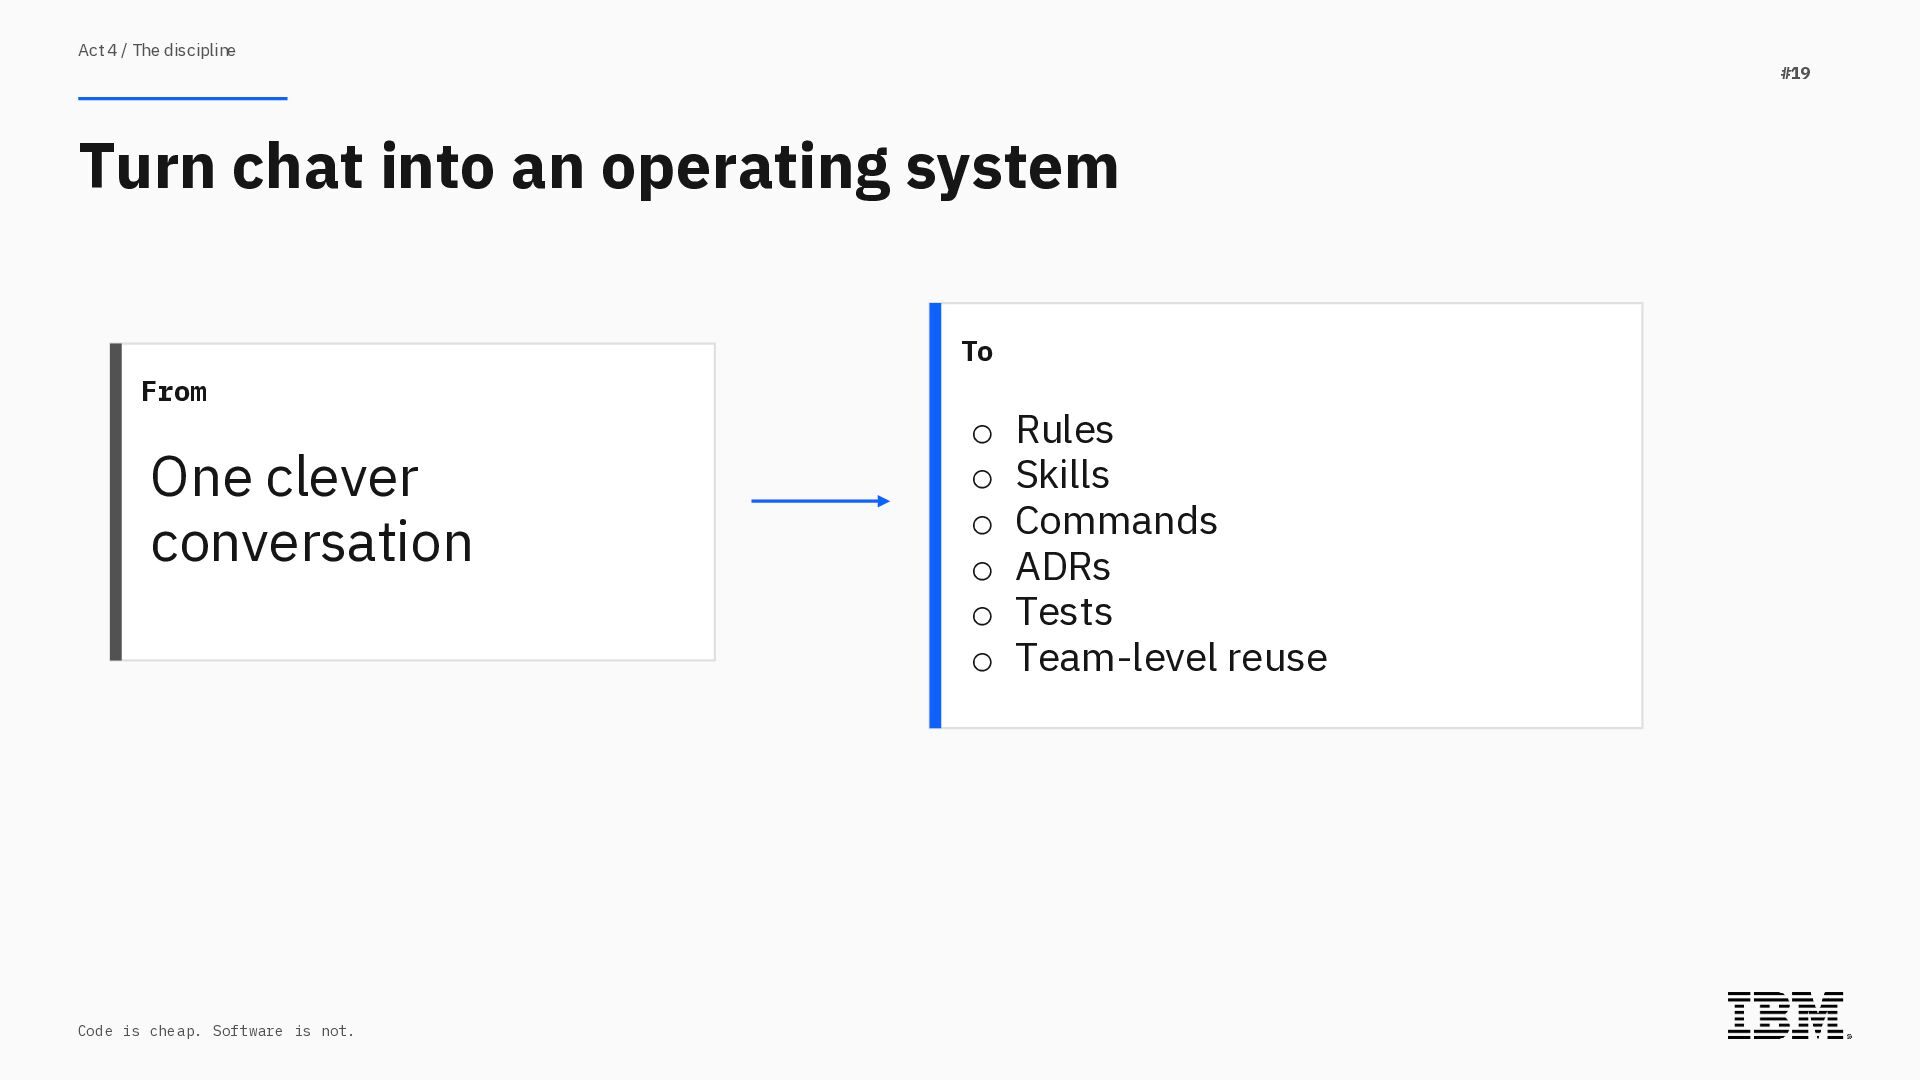The height and width of the screenshot is (1080, 1920).
Task: Click the "Team-level reuse" list item text
Action: pyautogui.click(x=1171, y=658)
